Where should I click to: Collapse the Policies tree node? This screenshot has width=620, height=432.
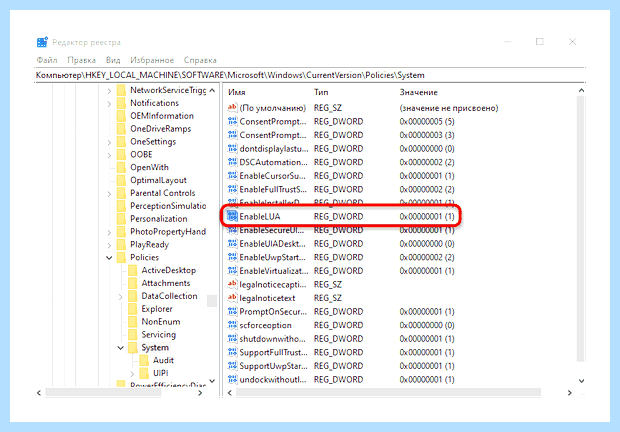point(109,258)
